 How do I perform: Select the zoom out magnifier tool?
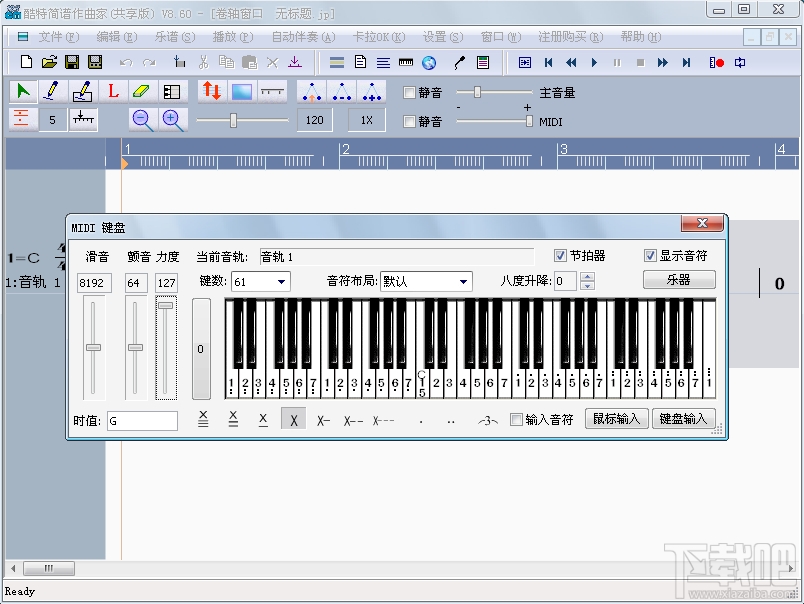coord(141,118)
